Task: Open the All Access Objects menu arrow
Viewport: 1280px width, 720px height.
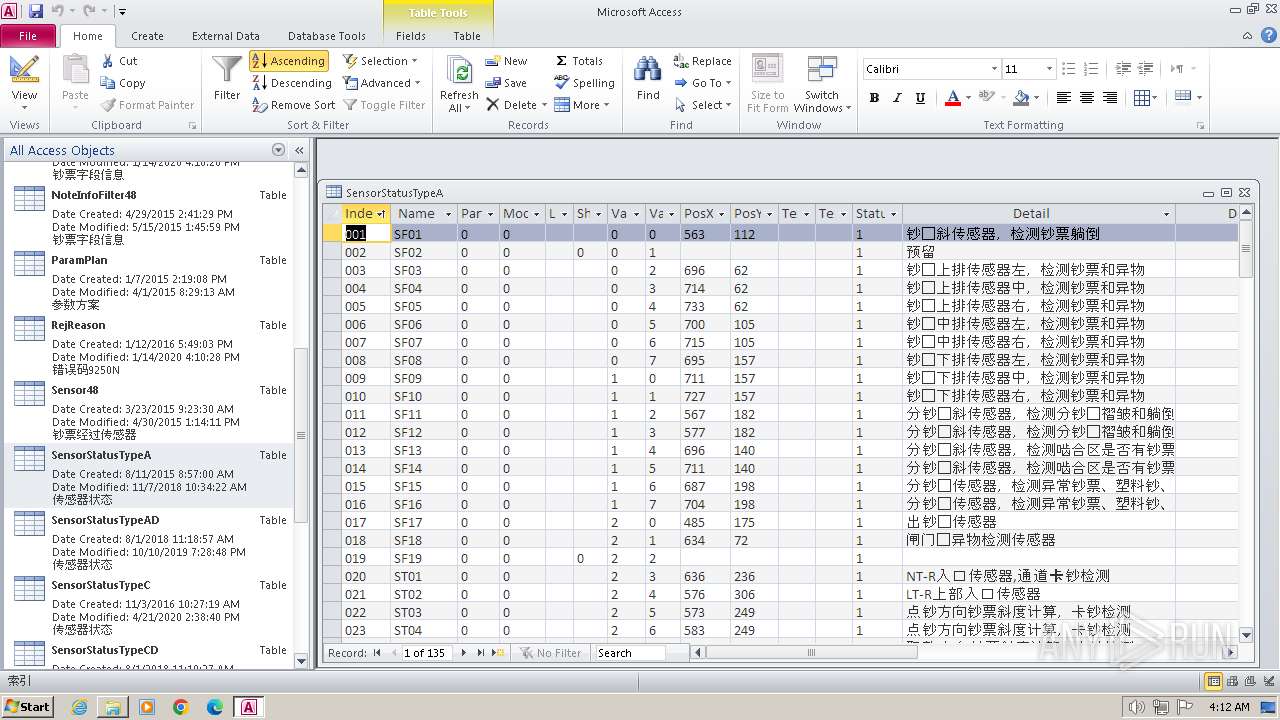Action: click(x=278, y=150)
